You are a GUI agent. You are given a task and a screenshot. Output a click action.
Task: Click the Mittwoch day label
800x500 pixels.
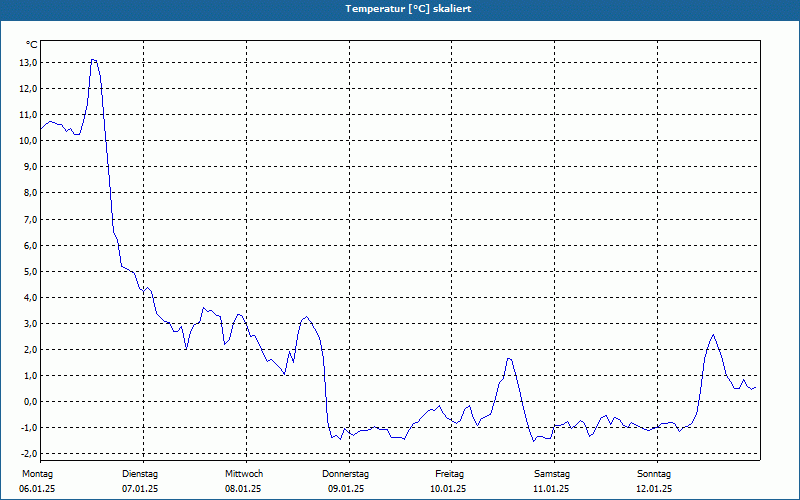[x=244, y=473]
